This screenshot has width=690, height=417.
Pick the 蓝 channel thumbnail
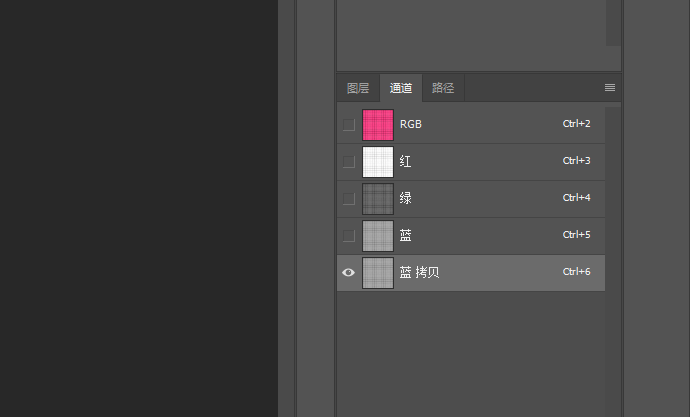[378, 236]
